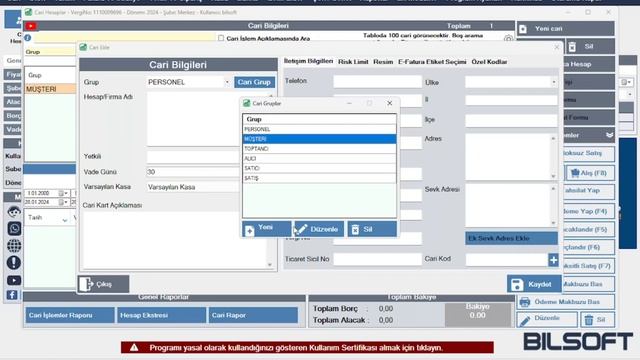Select TOPTANCI row in Cari Gruplar list
The image size is (640, 360).
coord(319,149)
